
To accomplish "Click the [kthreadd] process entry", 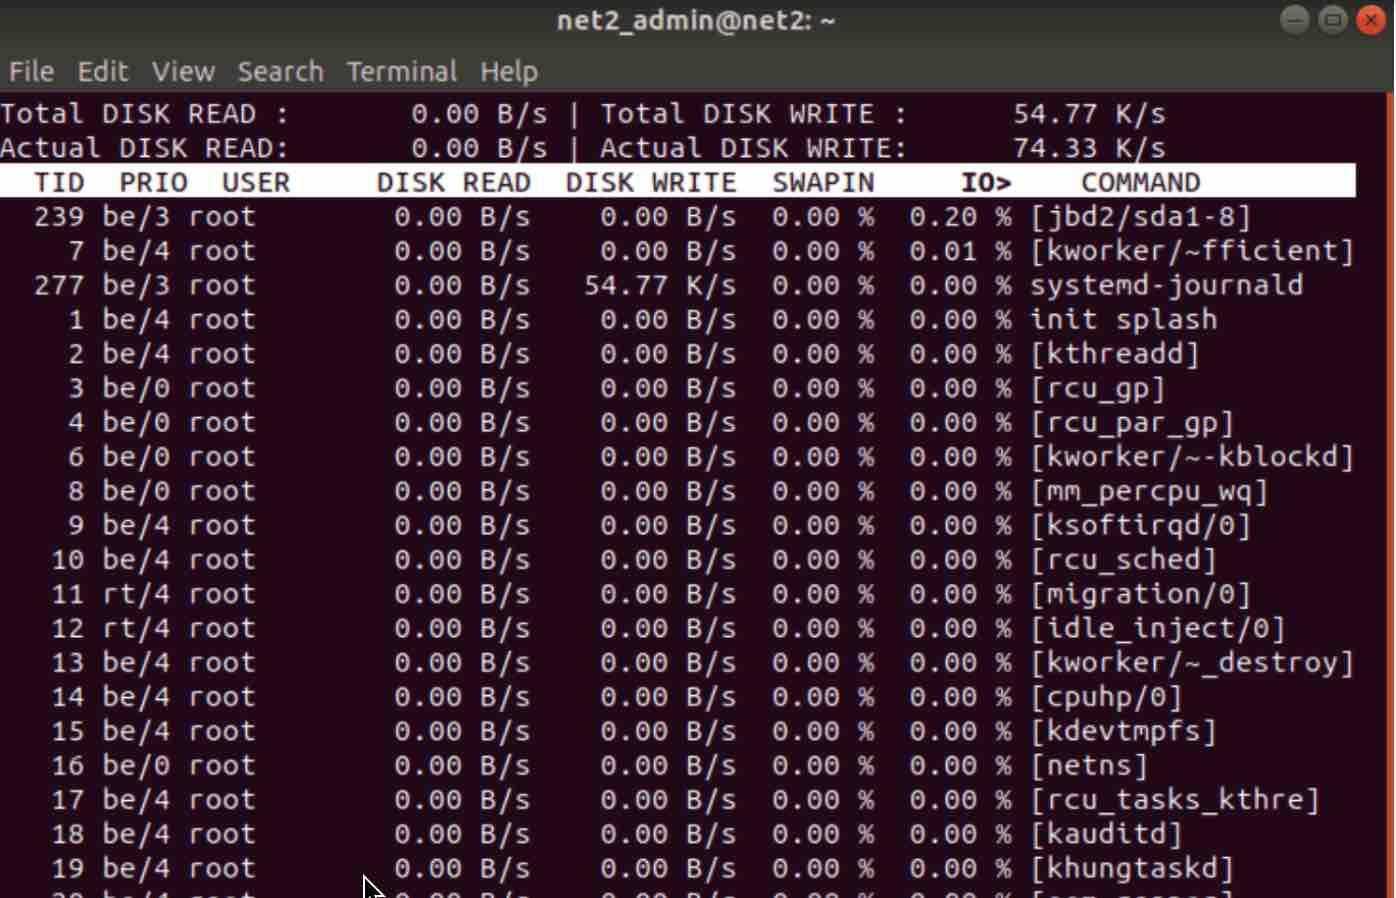I will click(1114, 354).
